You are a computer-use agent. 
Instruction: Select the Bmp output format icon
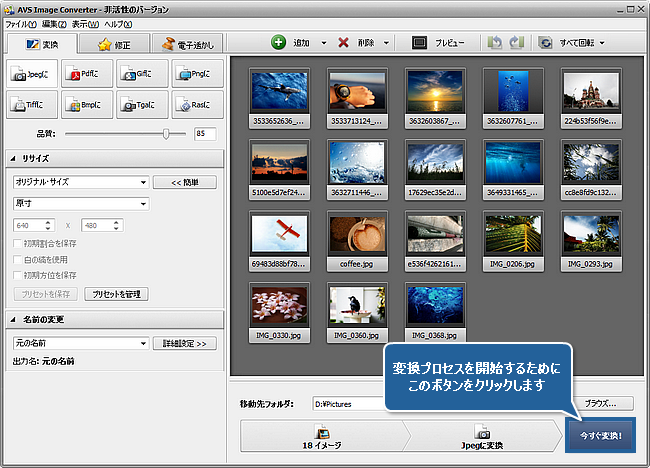click(x=87, y=103)
